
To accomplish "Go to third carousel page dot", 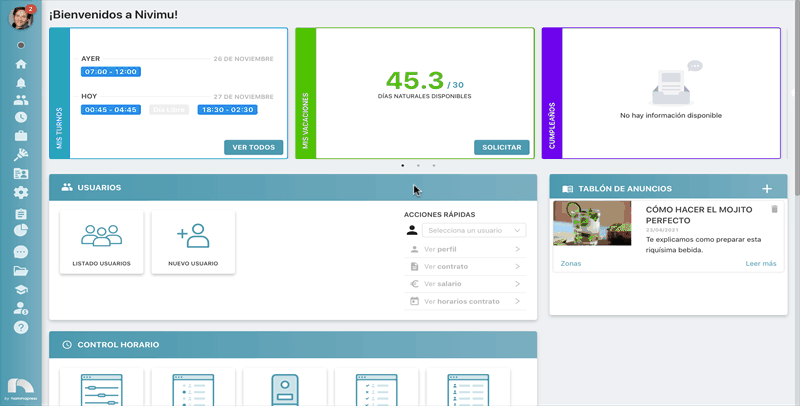I will [434, 166].
